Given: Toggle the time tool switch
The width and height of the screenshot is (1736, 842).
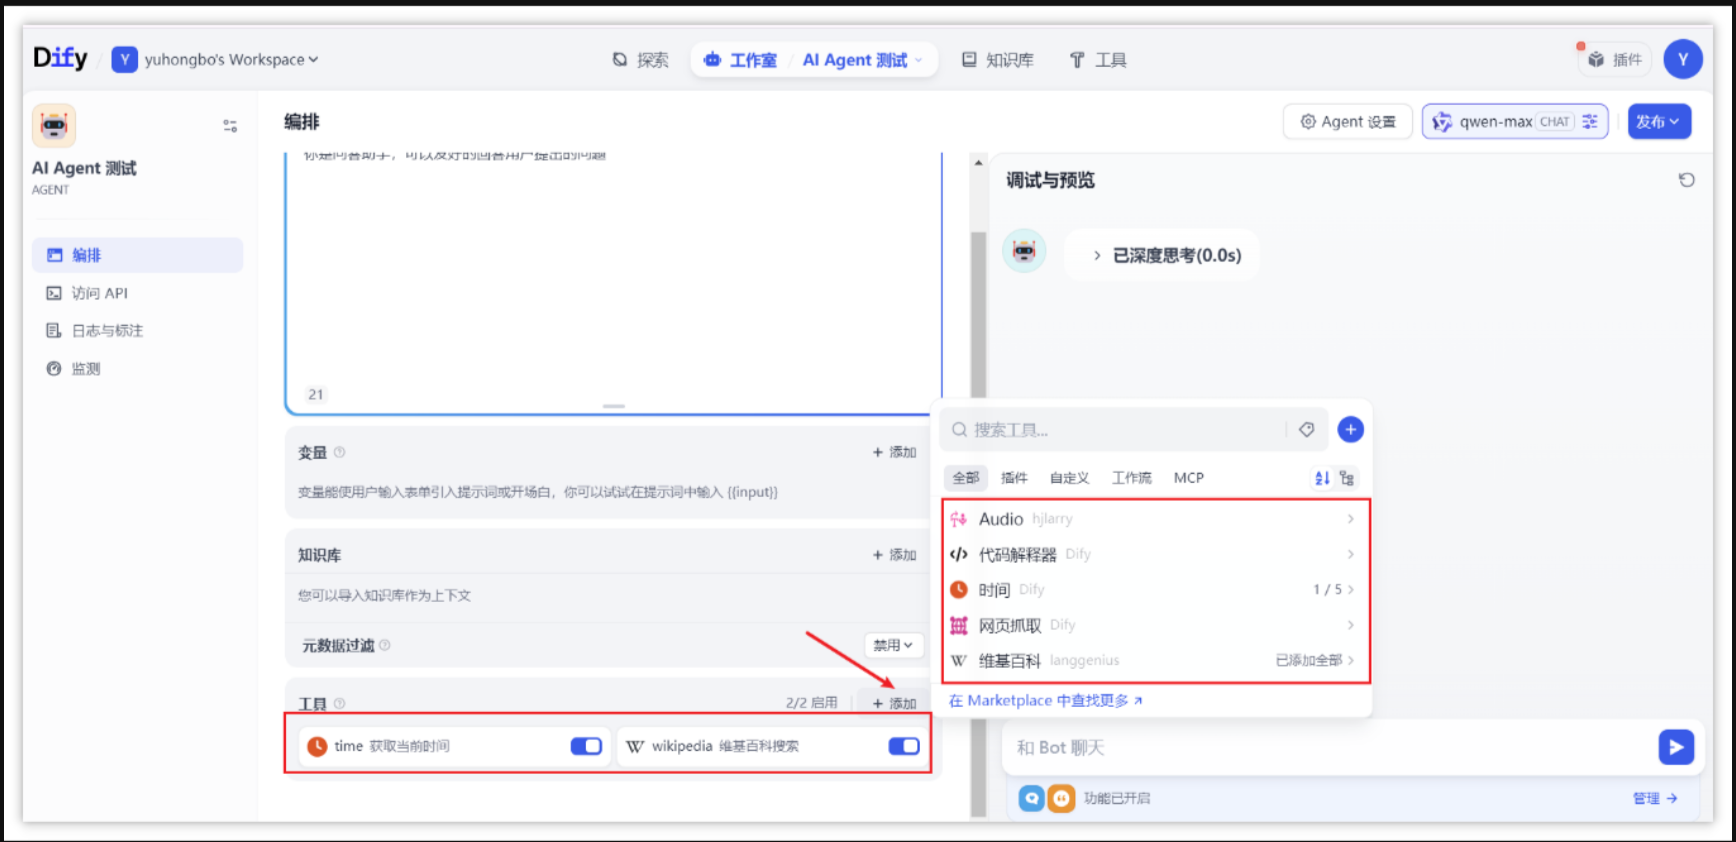Looking at the screenshot, I should [586, 746].
